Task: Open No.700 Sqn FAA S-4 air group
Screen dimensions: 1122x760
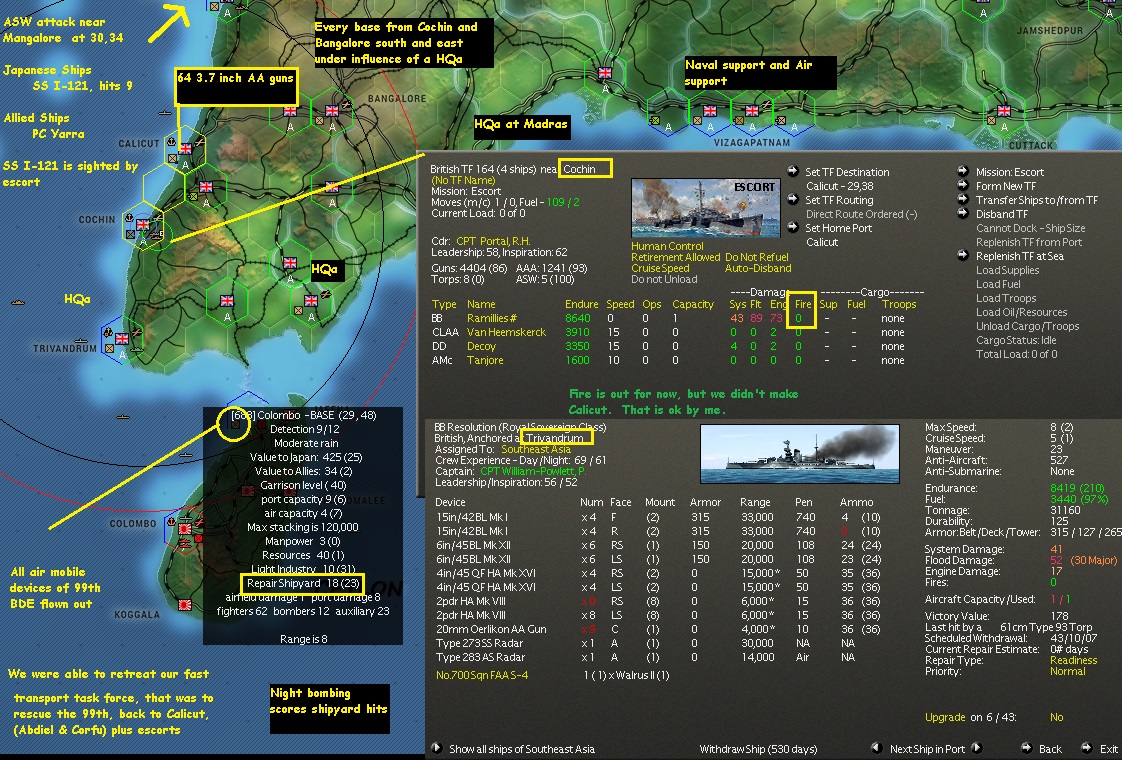Action: pos(482,675)
